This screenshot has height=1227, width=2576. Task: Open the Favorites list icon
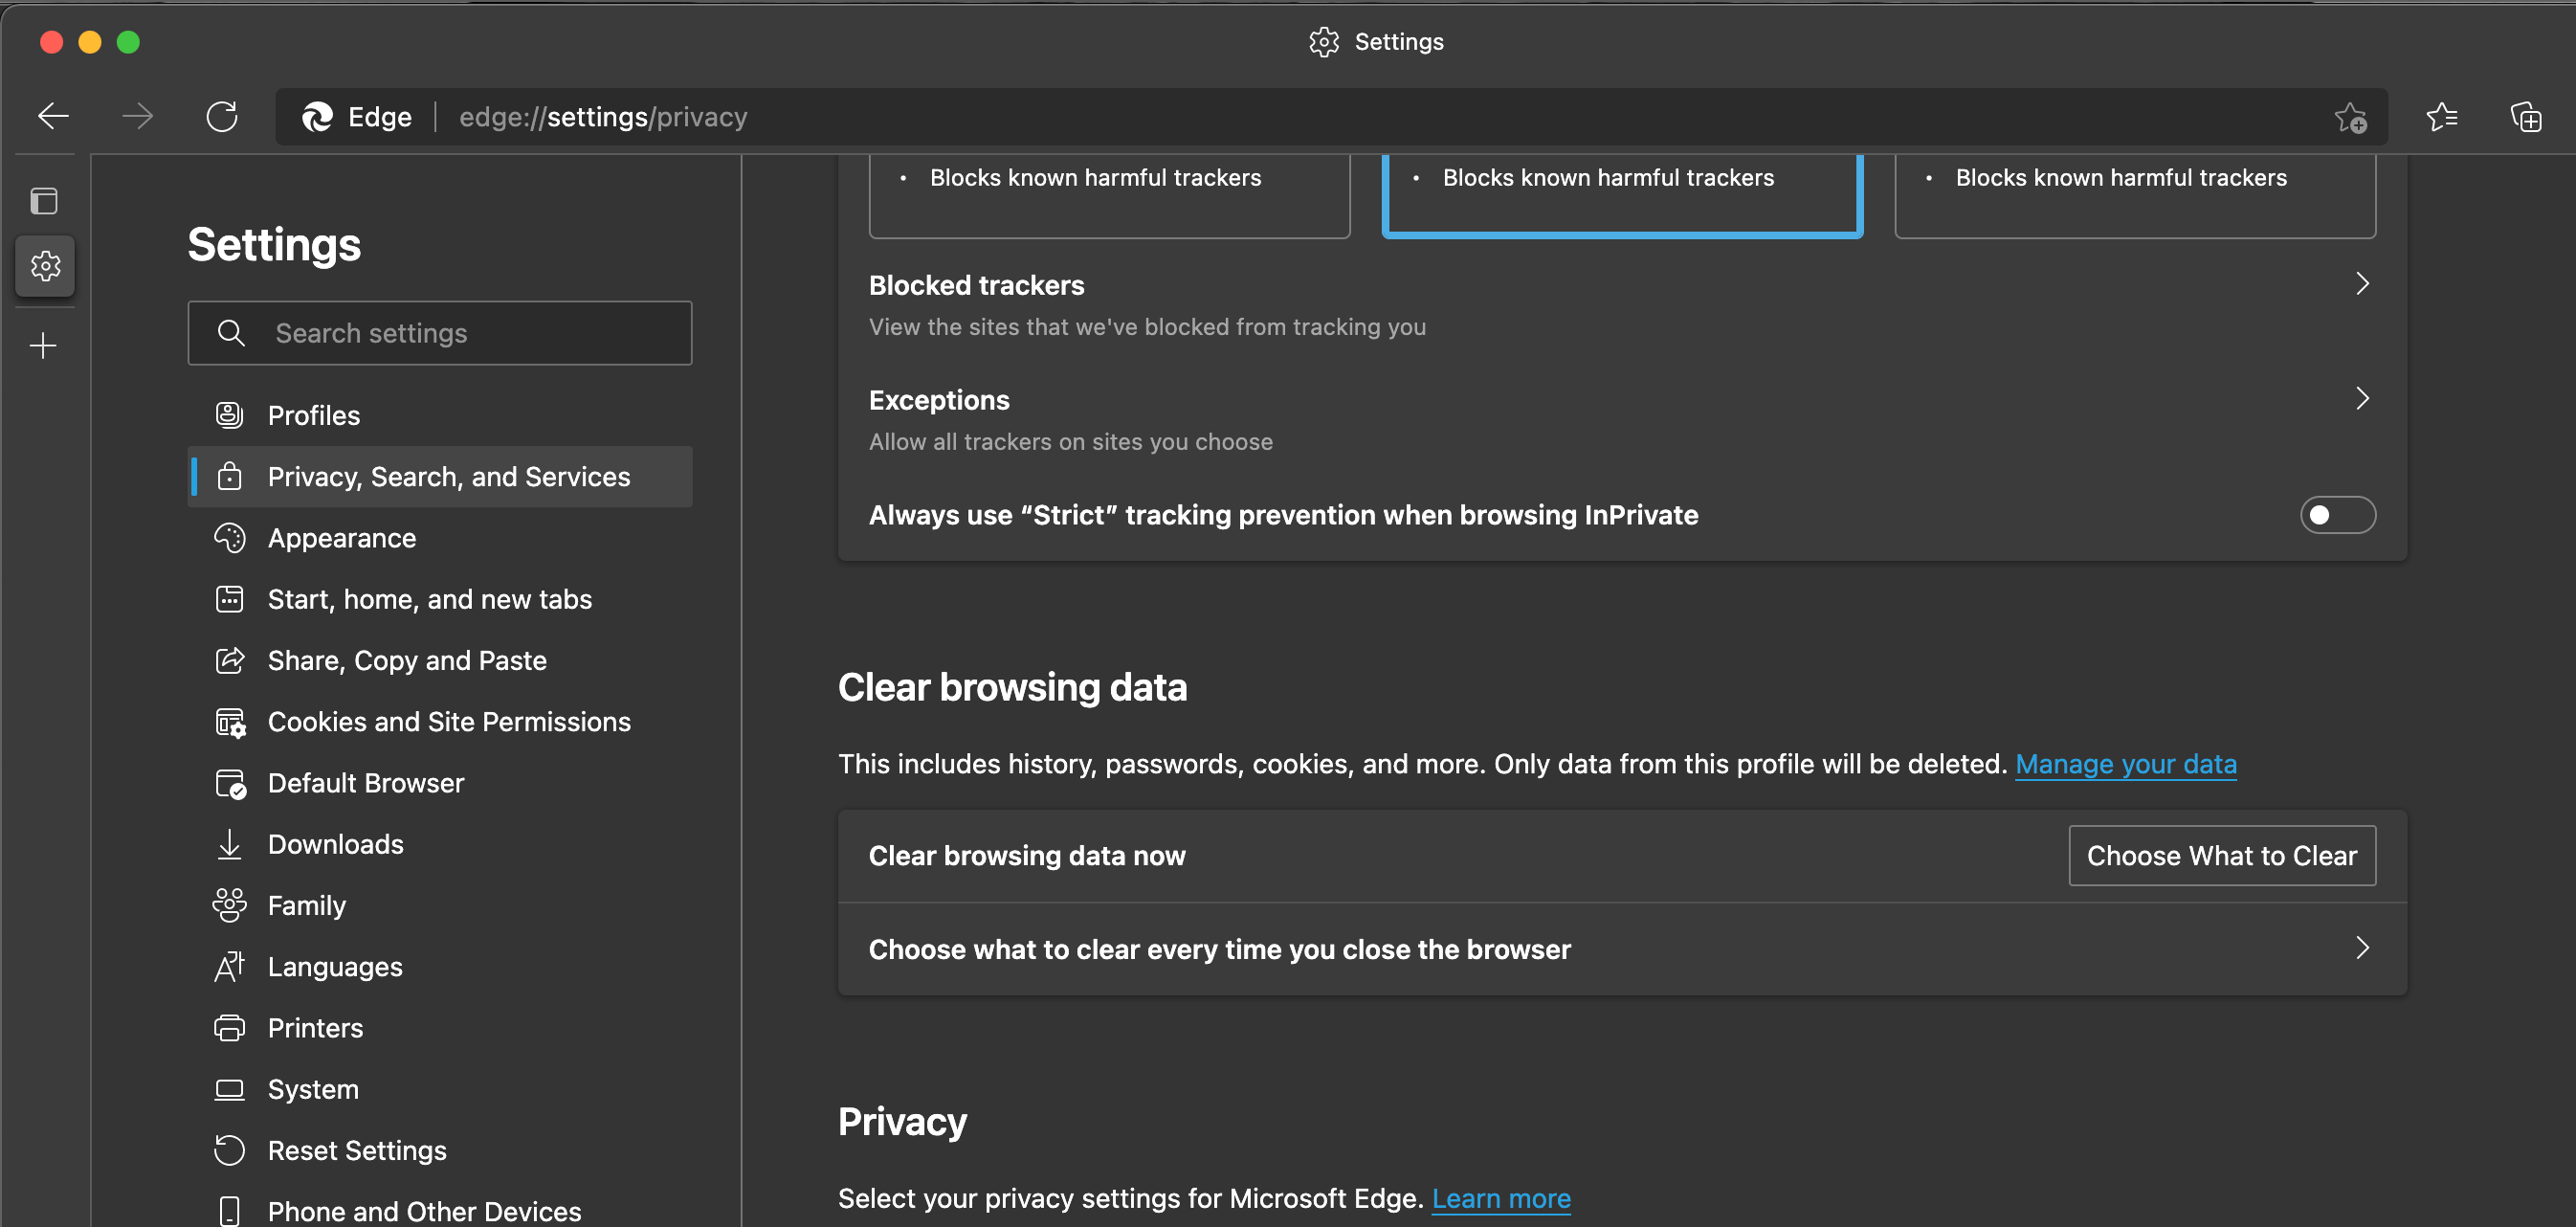coord(2441,118)
